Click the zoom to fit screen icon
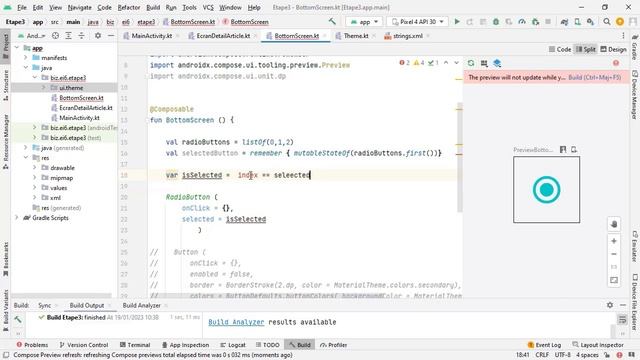This screenshot has width=640, height=360. click(614, 280)
